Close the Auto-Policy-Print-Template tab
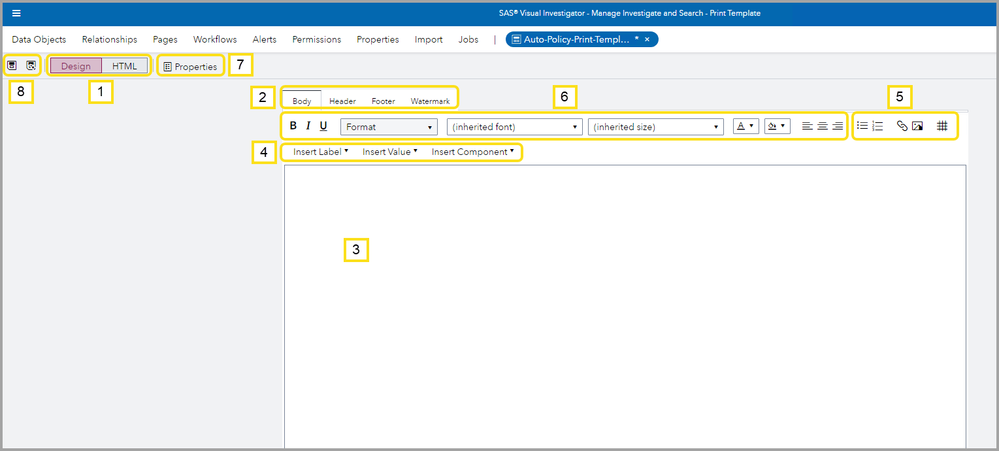 click(647, 39)
